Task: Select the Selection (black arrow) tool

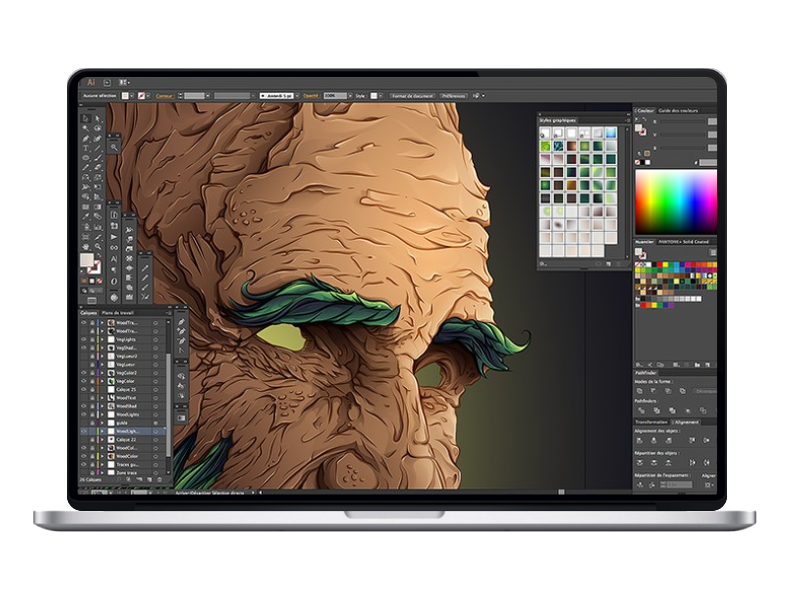Action: [86, 118]
